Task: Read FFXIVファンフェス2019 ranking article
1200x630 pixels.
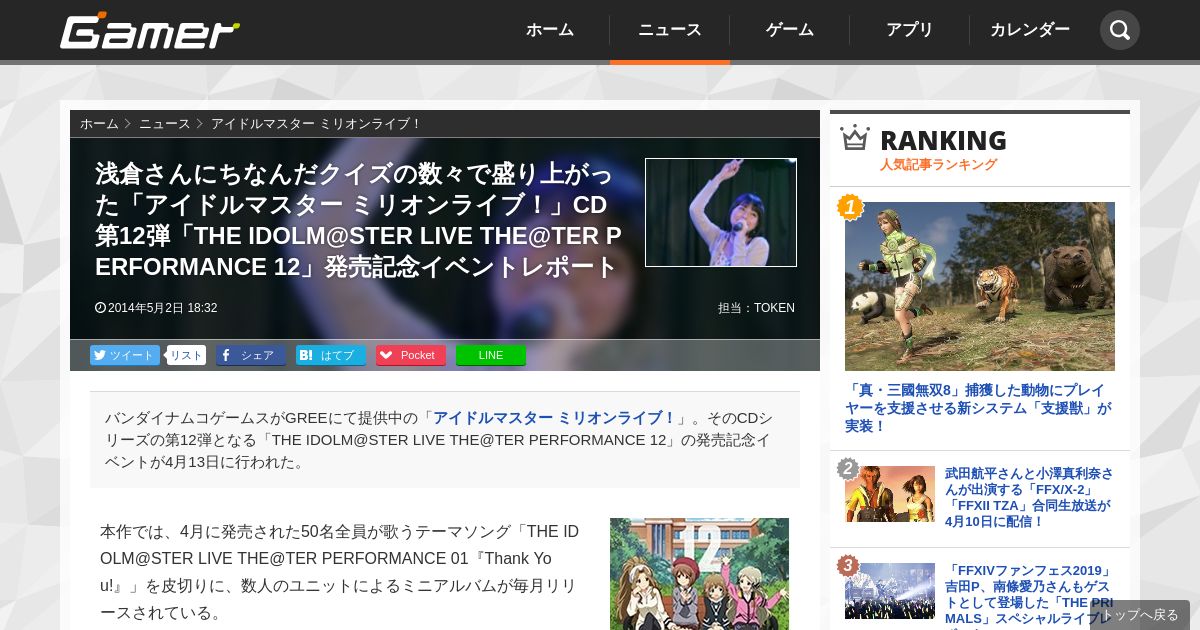Action: pyautogui.click(x=1029, y=595)
